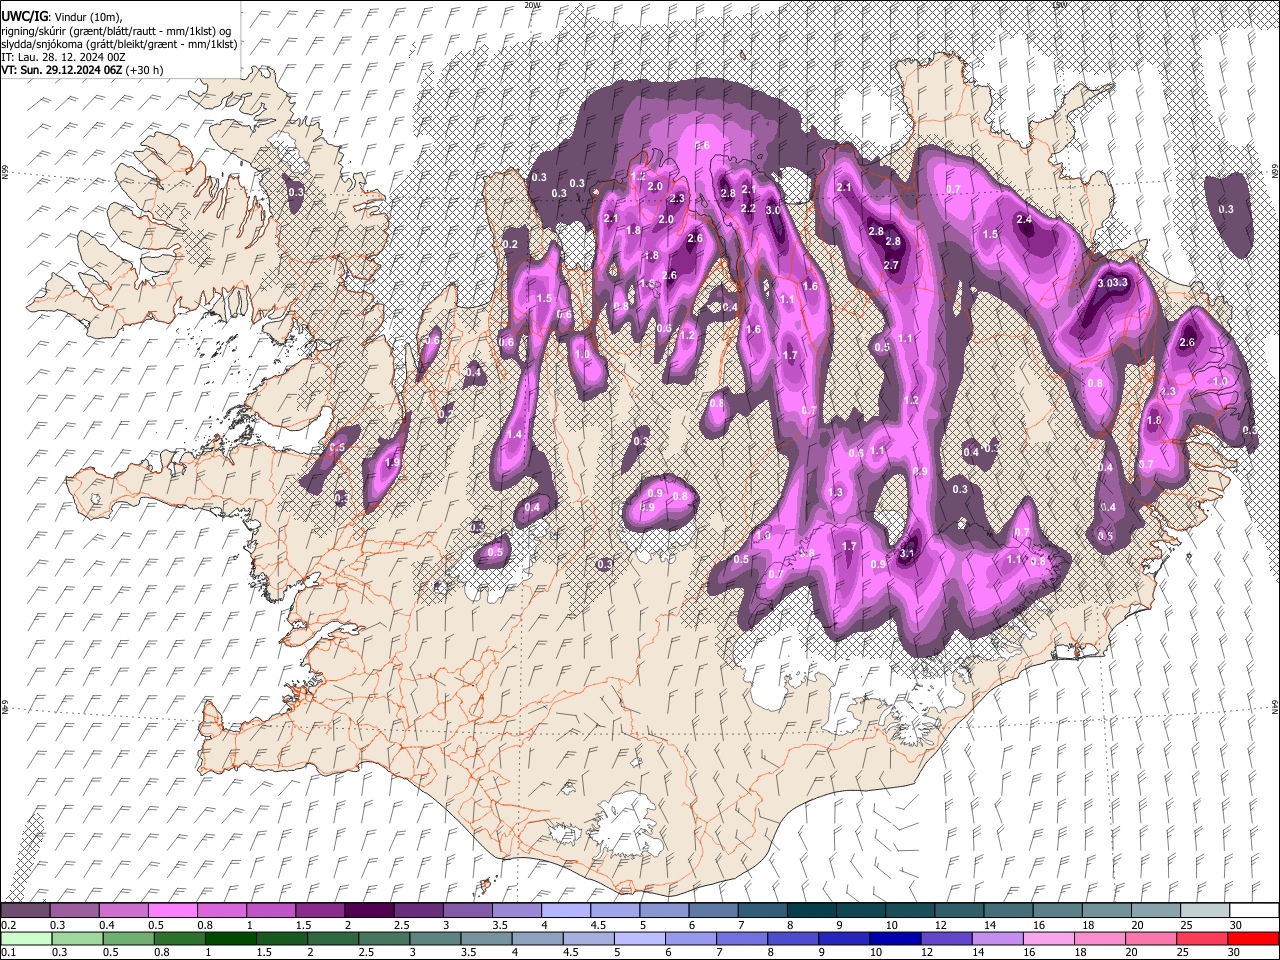The width and height of the screenshot is (1280, 960).
Task: Click the 2.4 precipitation value on map
Action: [x=1024, y=219]
